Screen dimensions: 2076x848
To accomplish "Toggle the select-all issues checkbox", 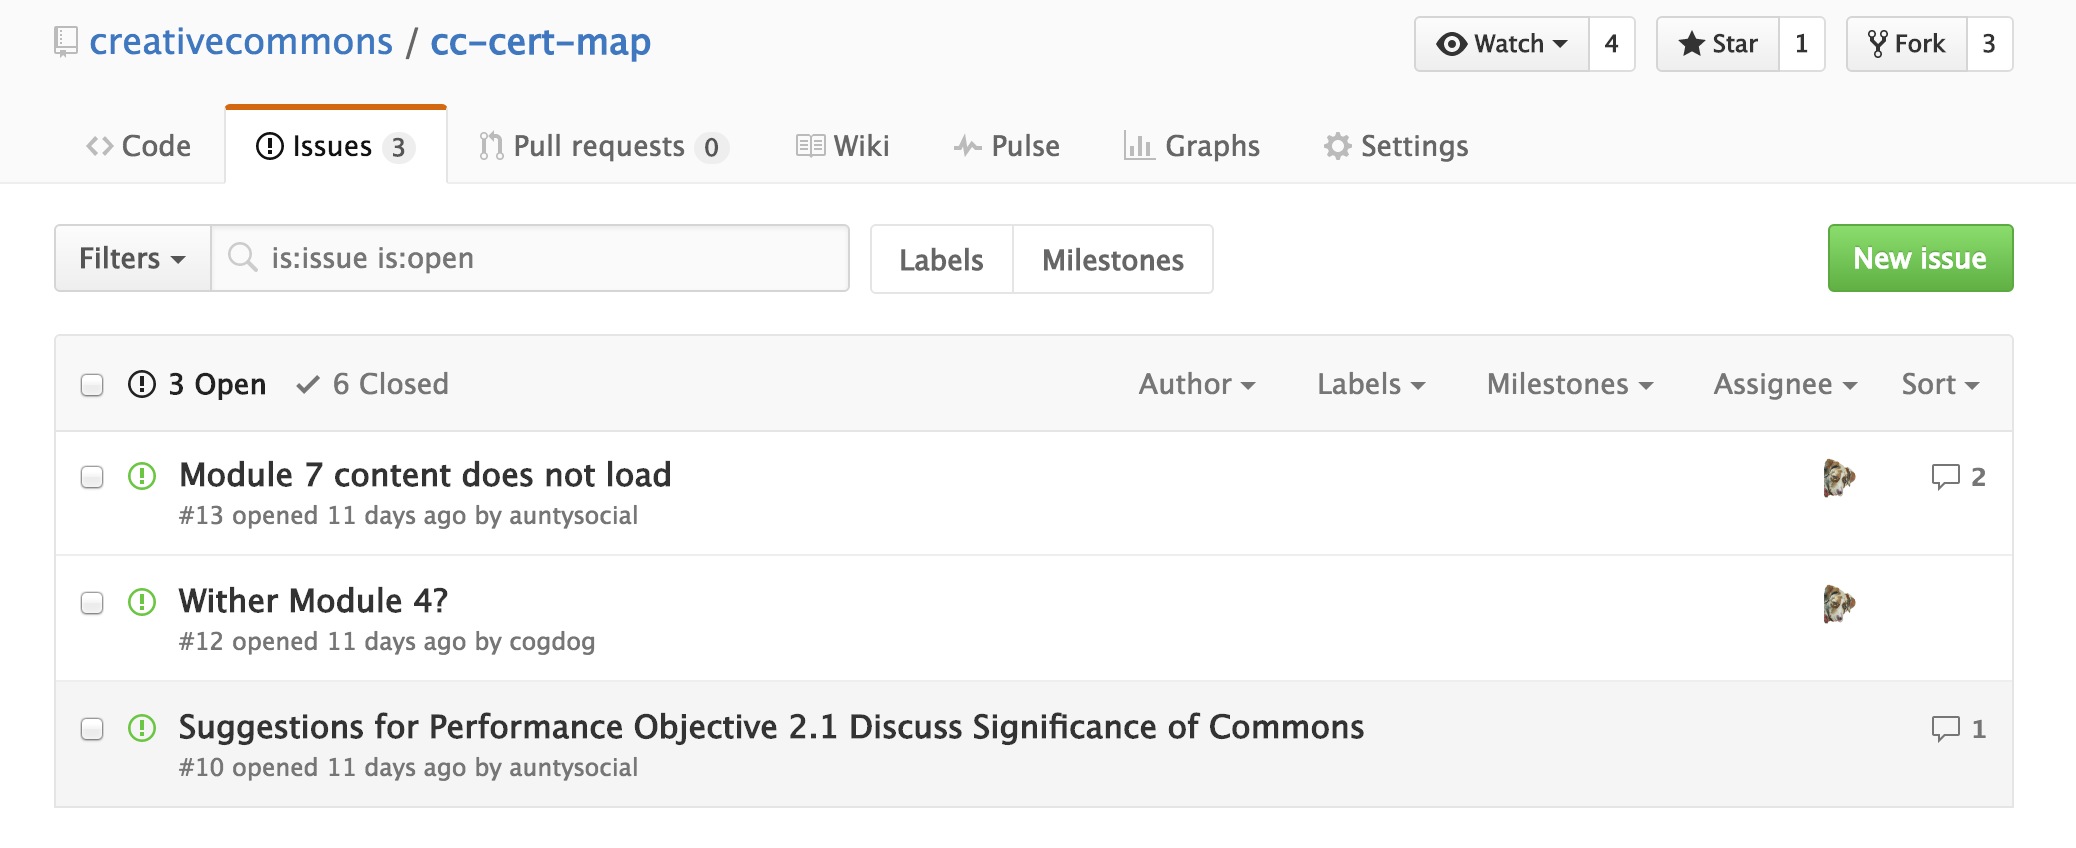I will pyautogui.click(x=92, y=385).
